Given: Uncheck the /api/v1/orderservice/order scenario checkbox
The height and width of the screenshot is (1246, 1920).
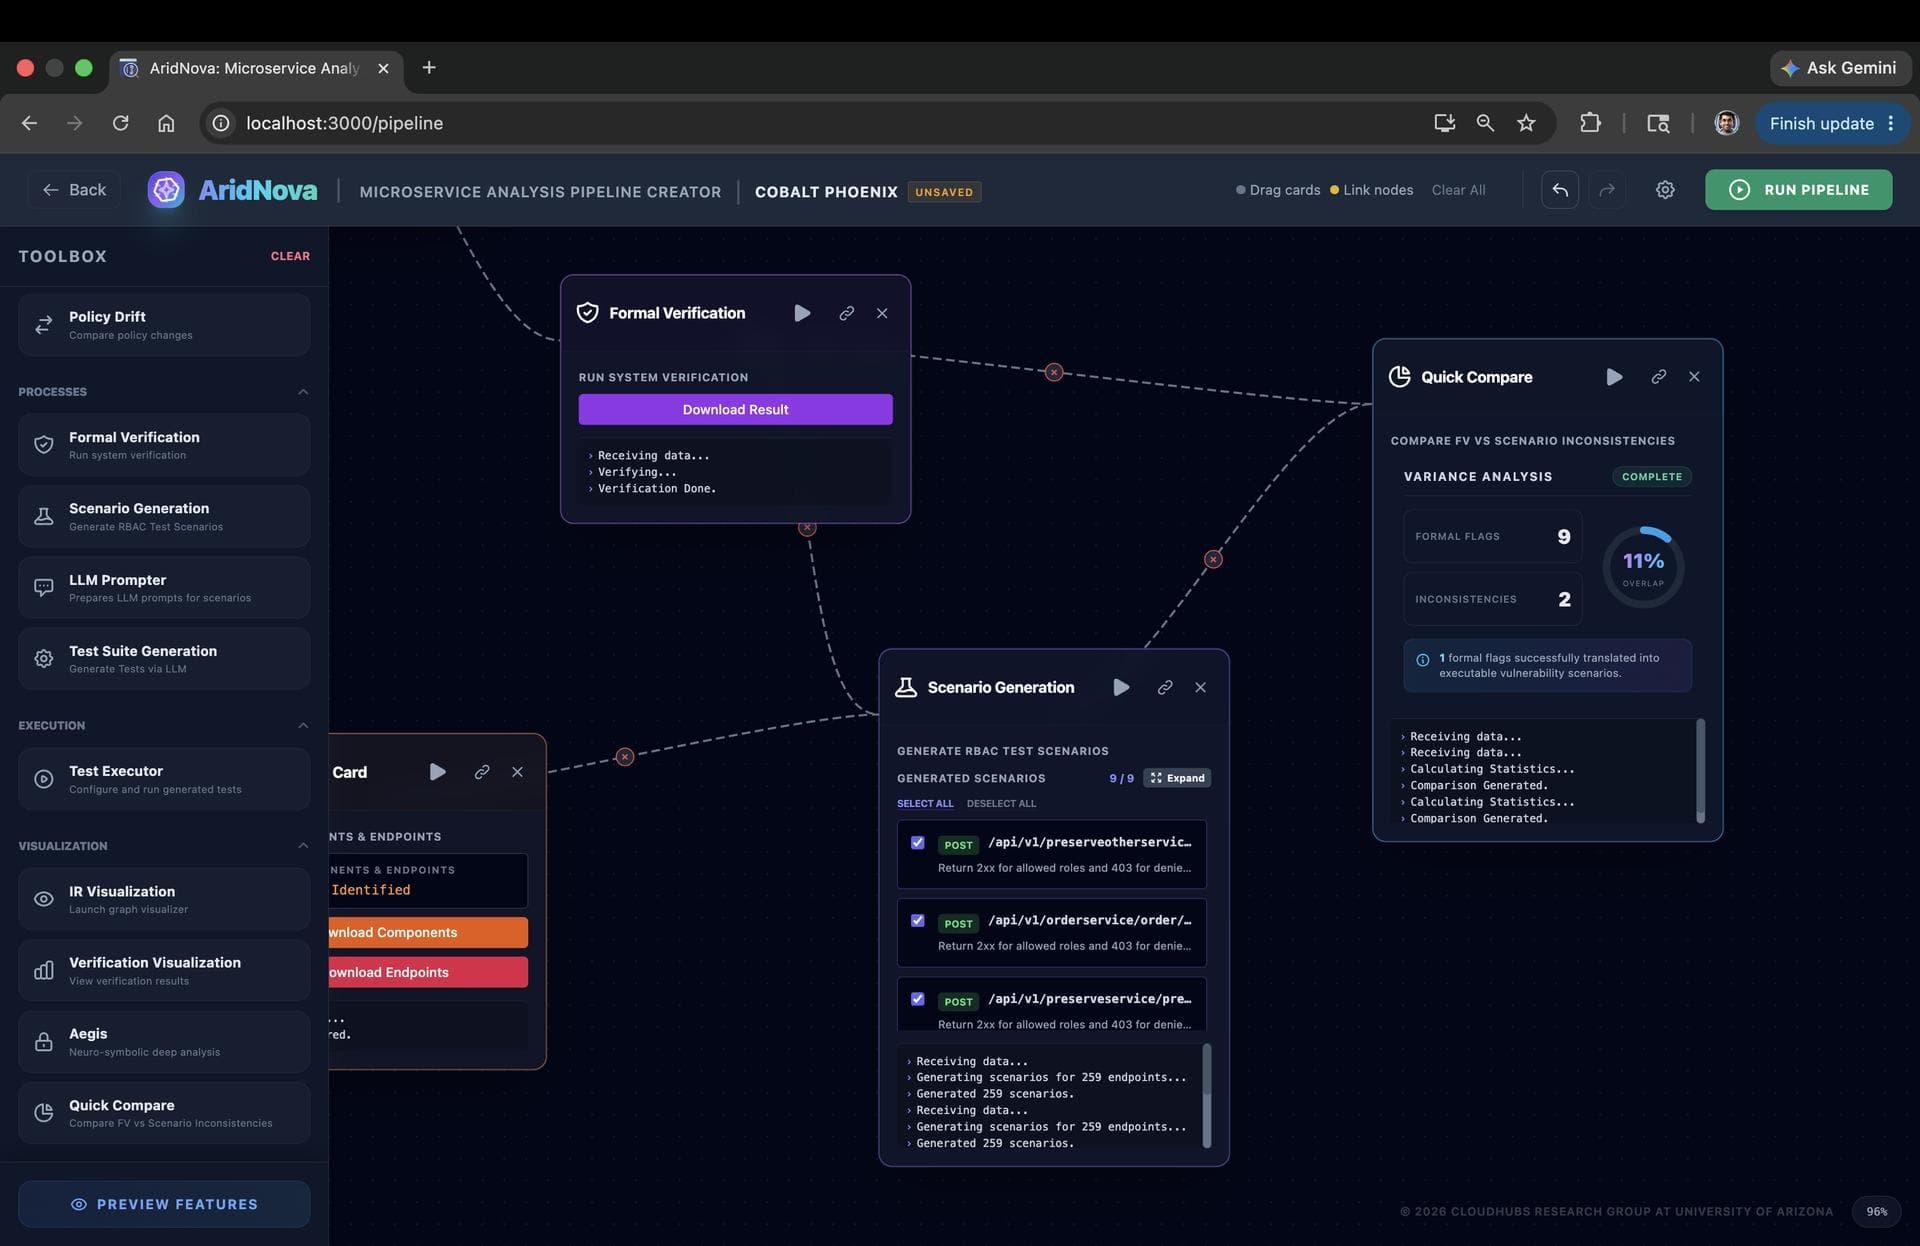Looking at the screenshot, I should click(918, 921).
